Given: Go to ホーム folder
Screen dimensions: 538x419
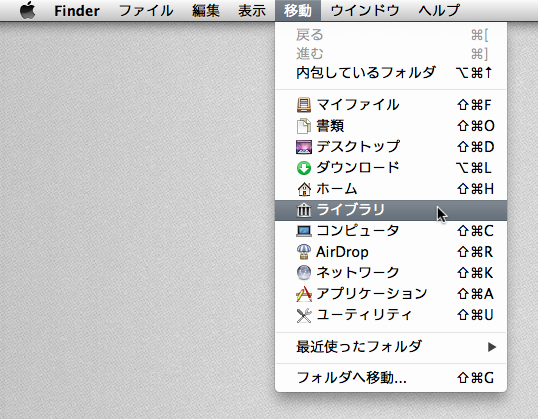Looking at the screenshot, I should [391, 189].
